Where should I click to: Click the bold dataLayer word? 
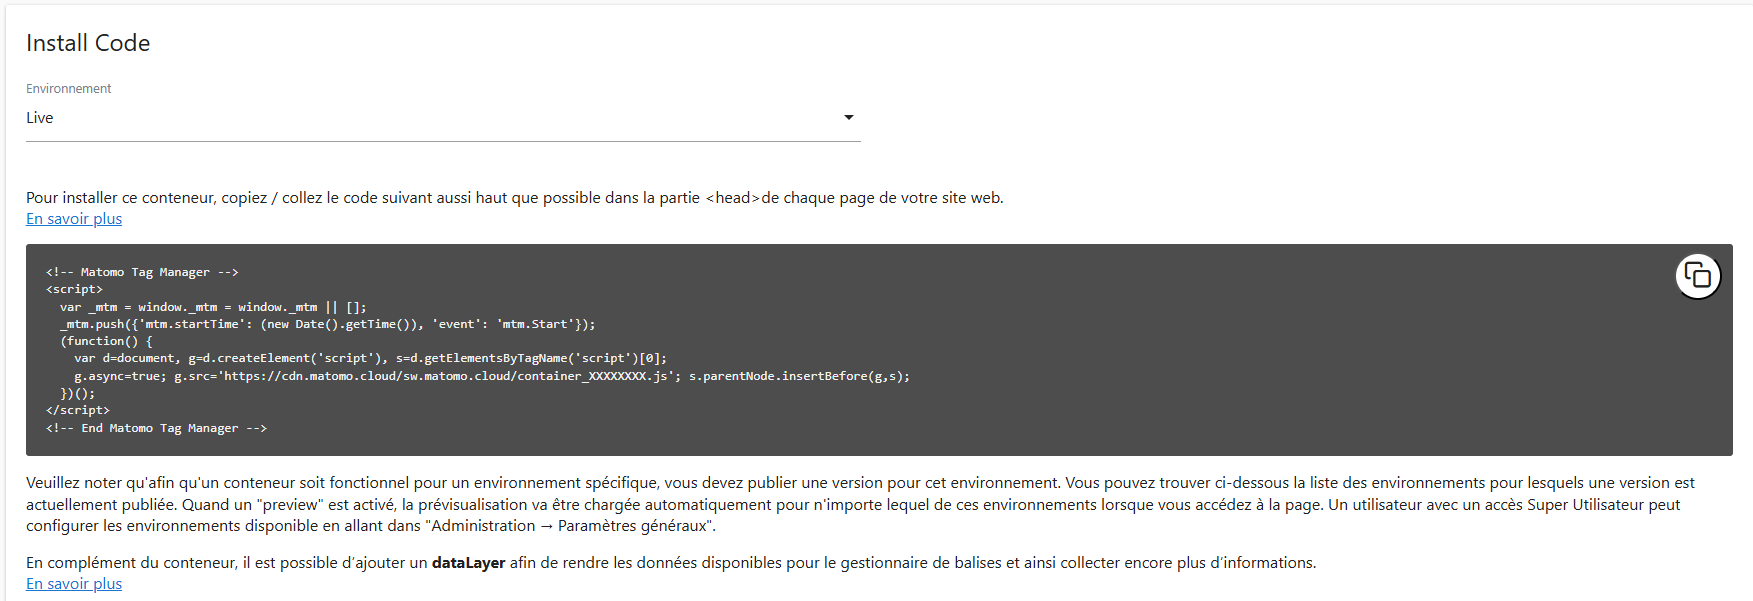click(468, 563)
